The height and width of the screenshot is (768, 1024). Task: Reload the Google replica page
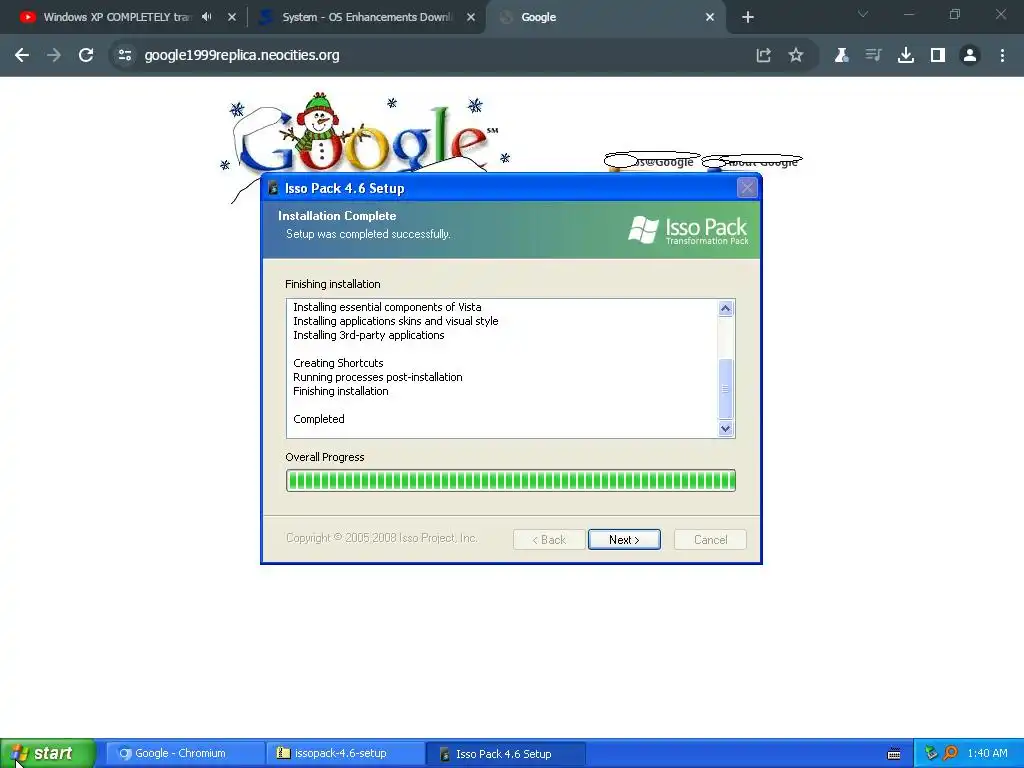coord(86,56)
